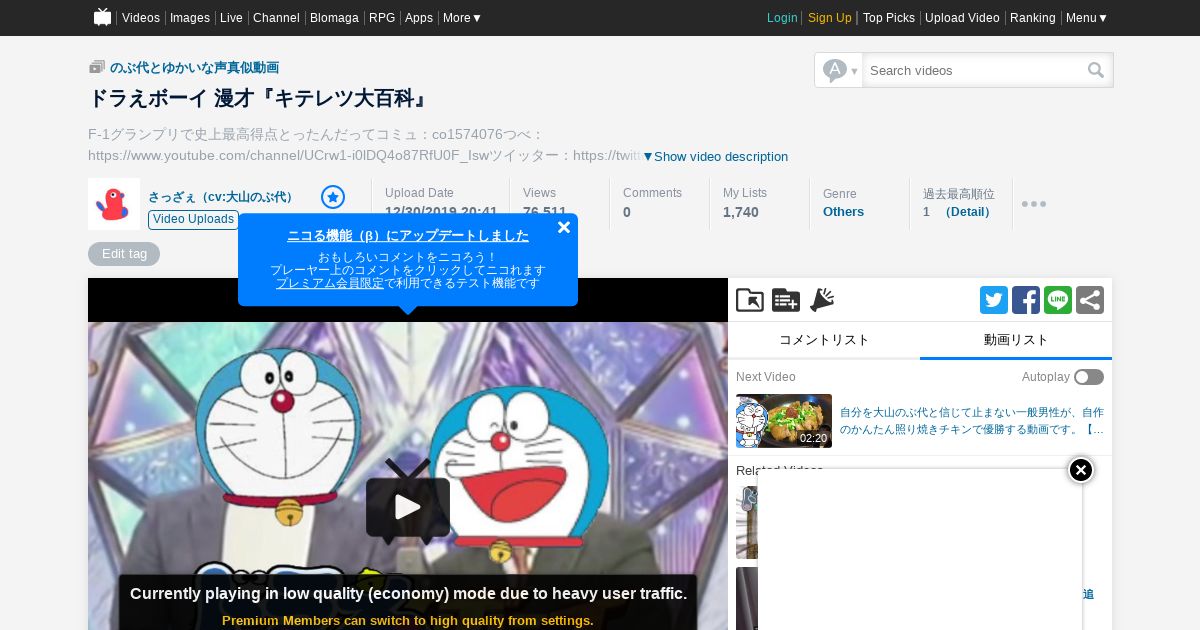Open uploader name さっざぇ（cv:大山のぶ代）
1200x630 pixels.
[224, 197]
